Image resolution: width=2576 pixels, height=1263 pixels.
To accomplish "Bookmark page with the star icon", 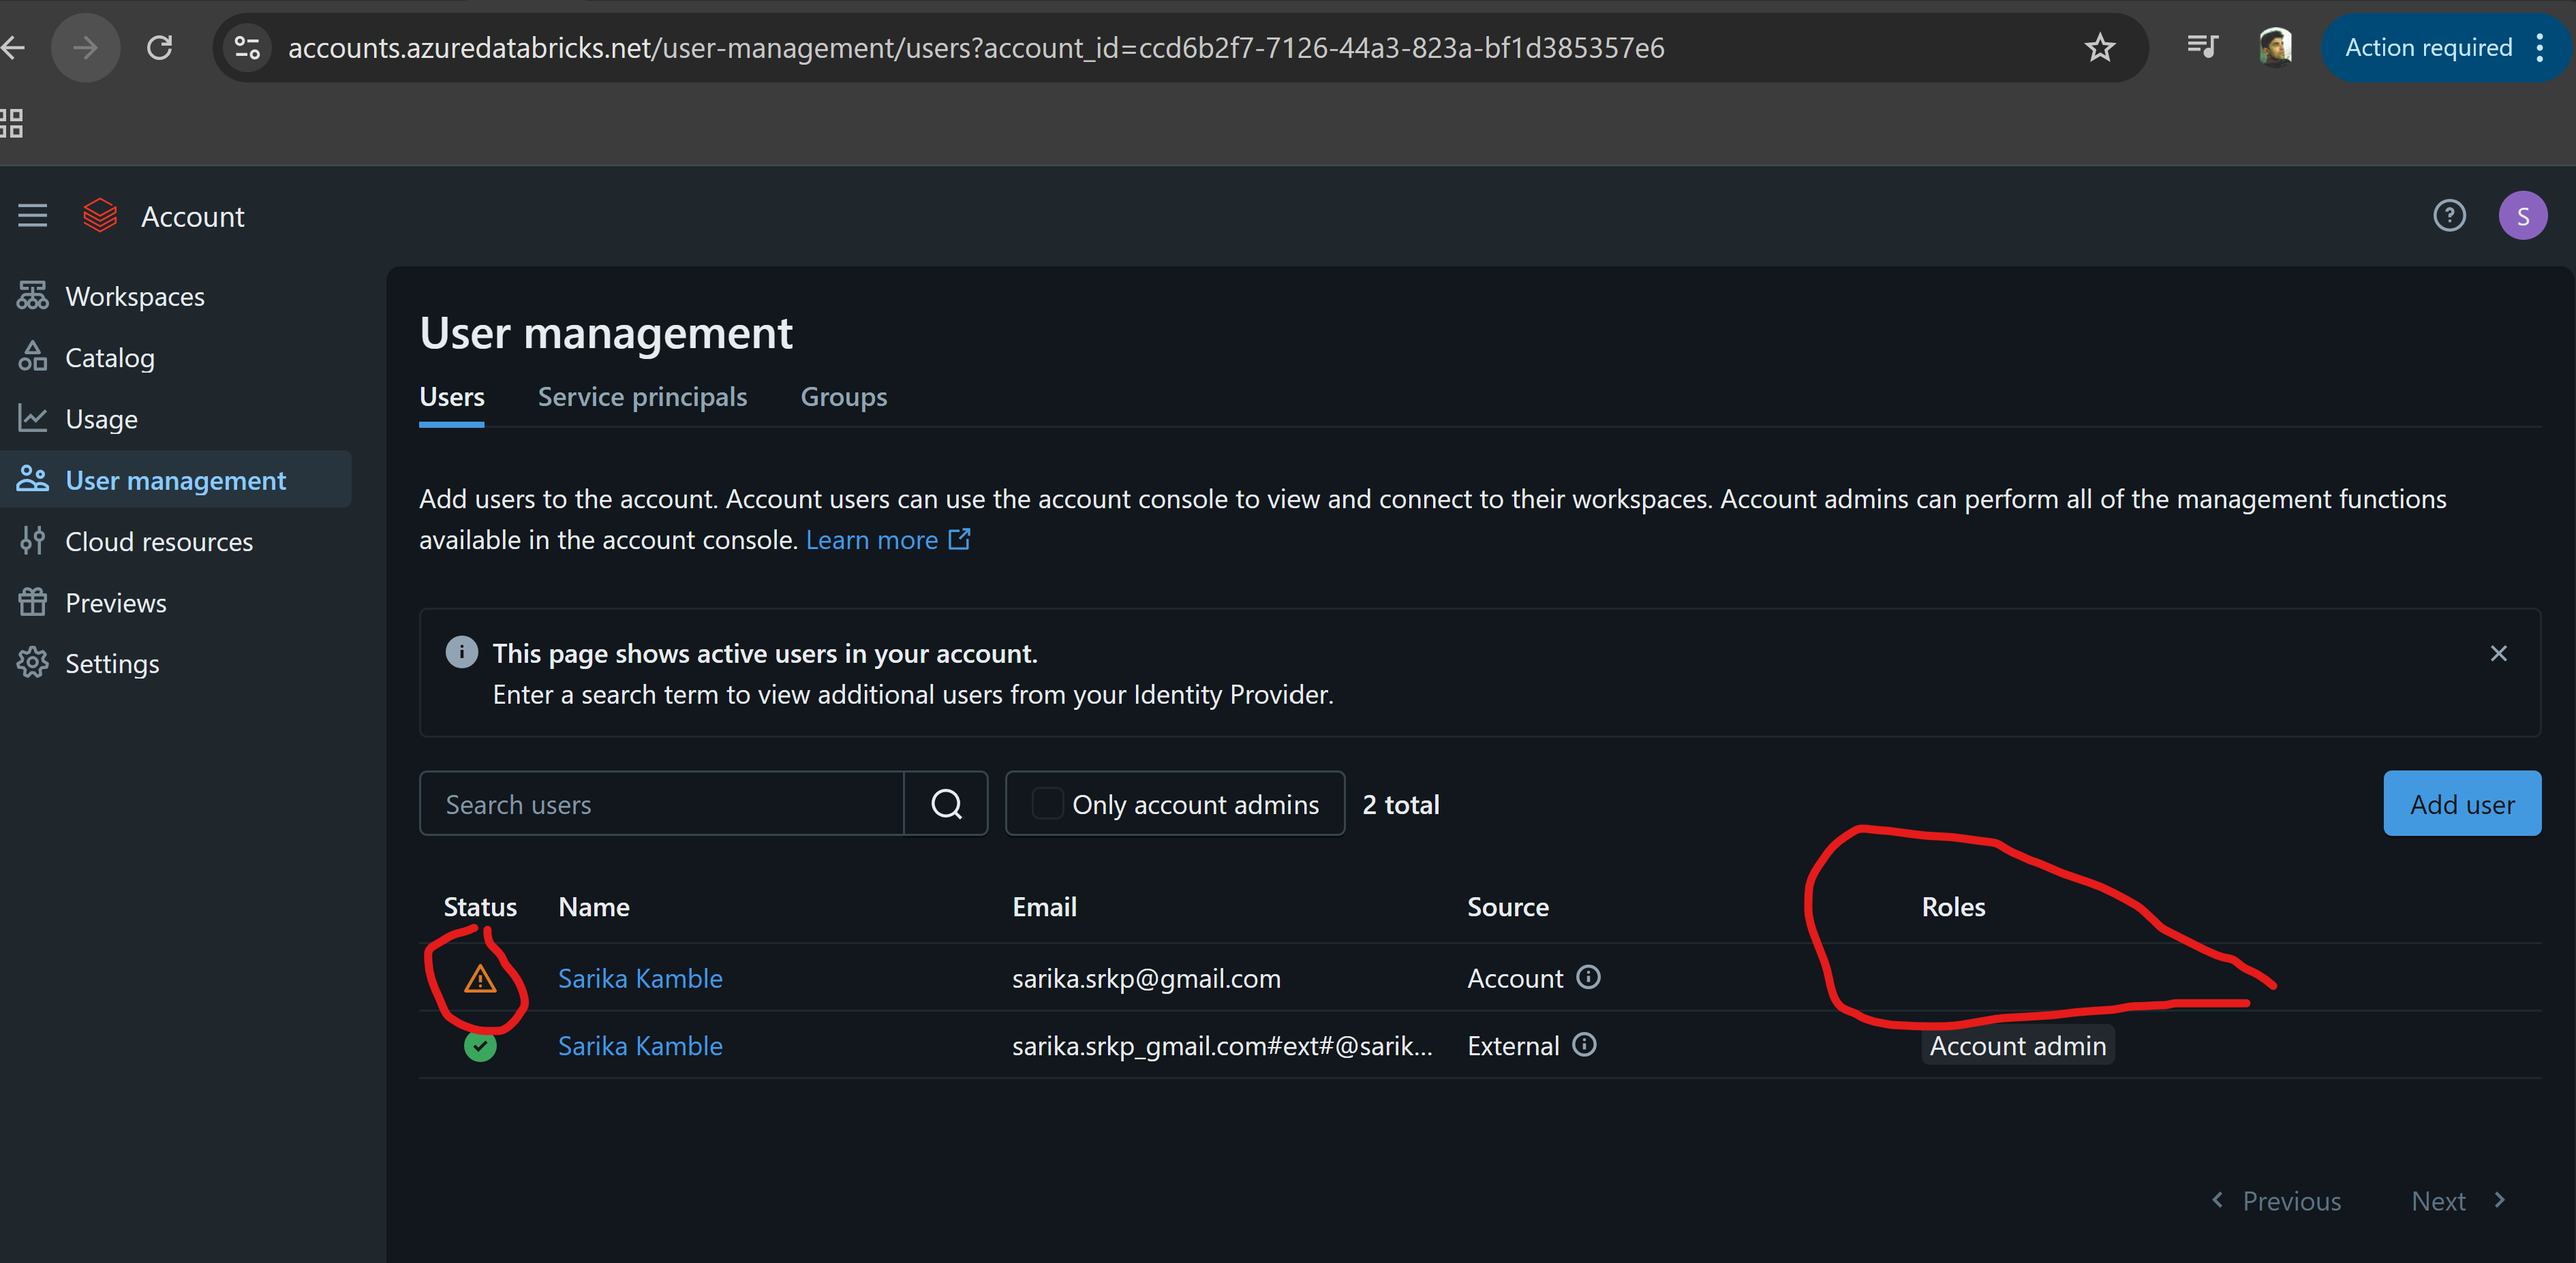I will click(2099, 48).
